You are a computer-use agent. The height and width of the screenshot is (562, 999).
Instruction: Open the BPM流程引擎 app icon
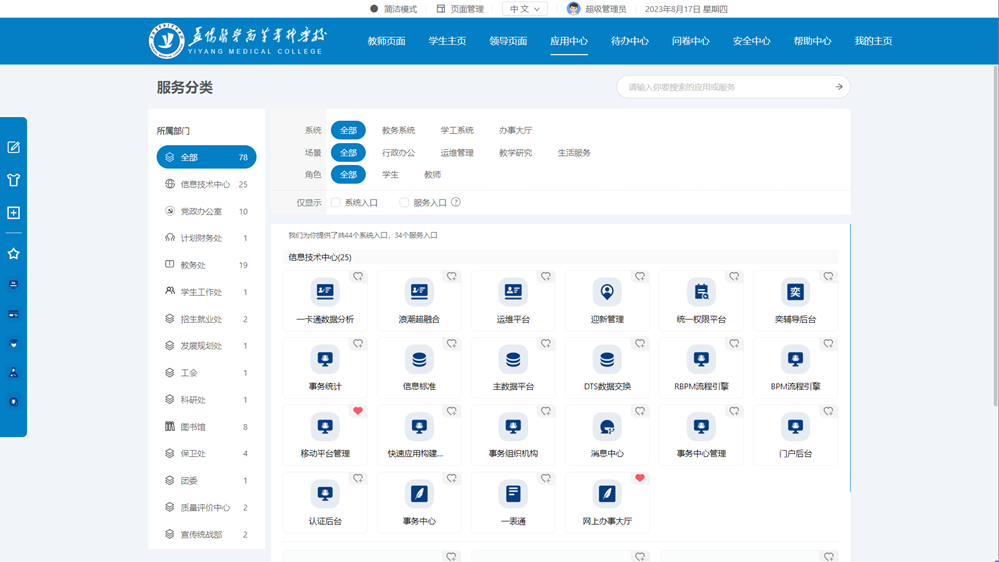pos(795,359)
